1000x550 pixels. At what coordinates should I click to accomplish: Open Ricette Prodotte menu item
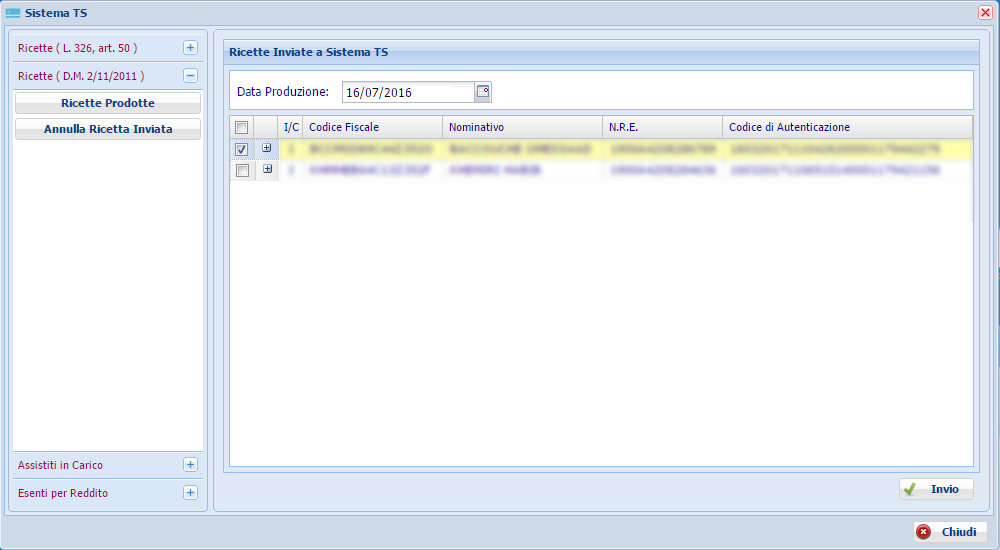coord(108,103)
